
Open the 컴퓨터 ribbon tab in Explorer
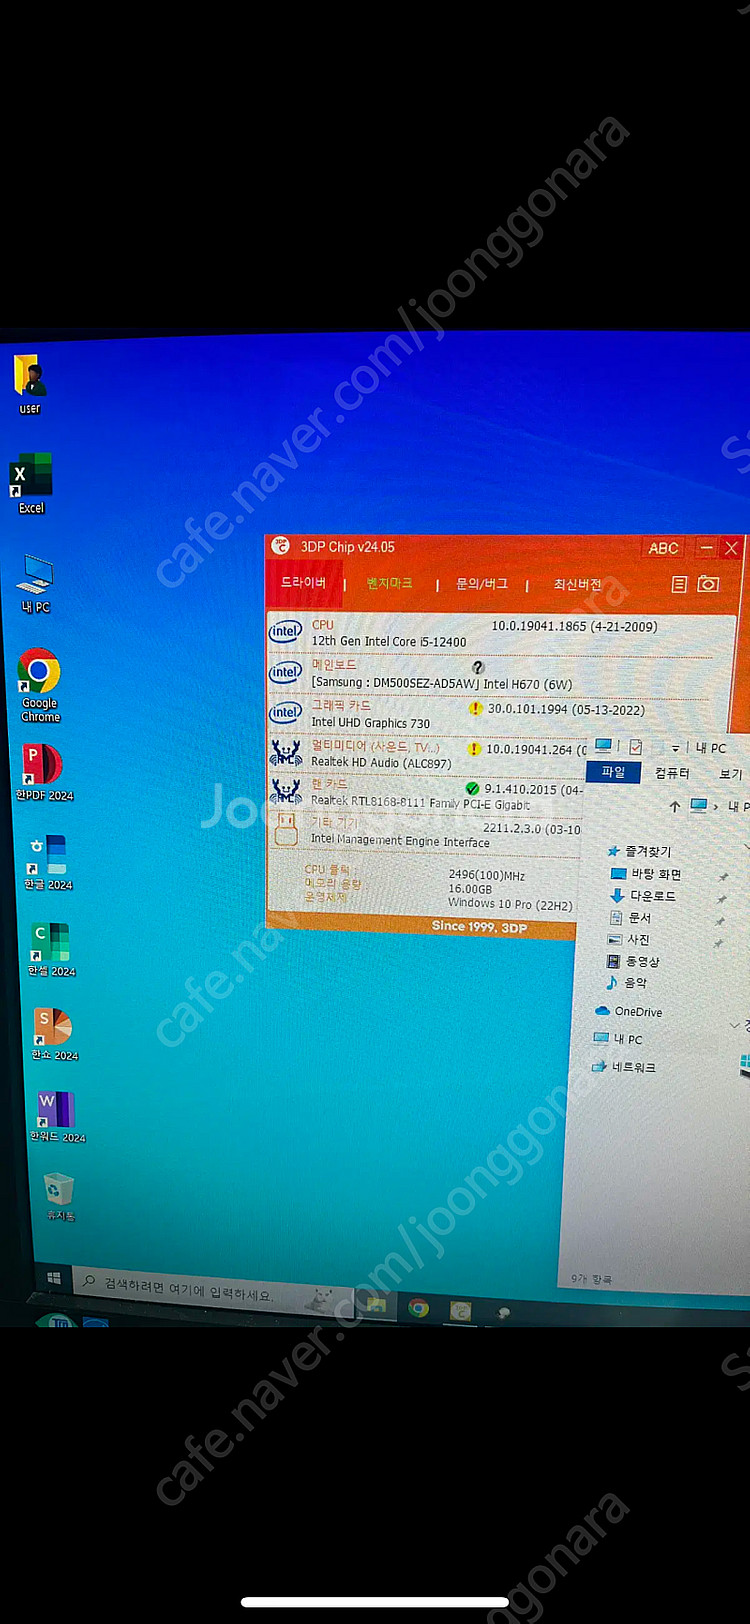coord(672,773)
